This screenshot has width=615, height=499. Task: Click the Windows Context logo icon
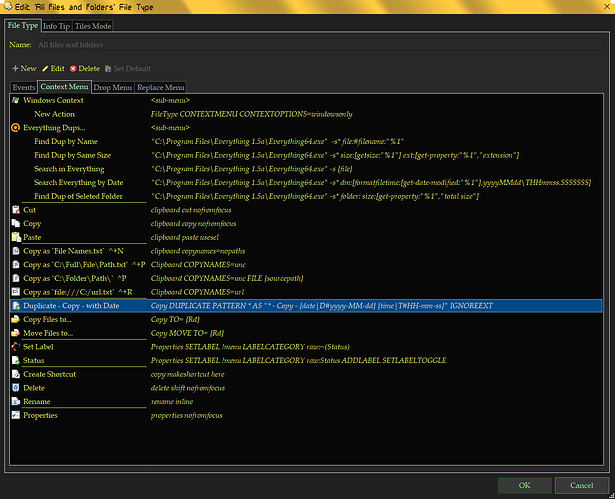pos(15,101)
